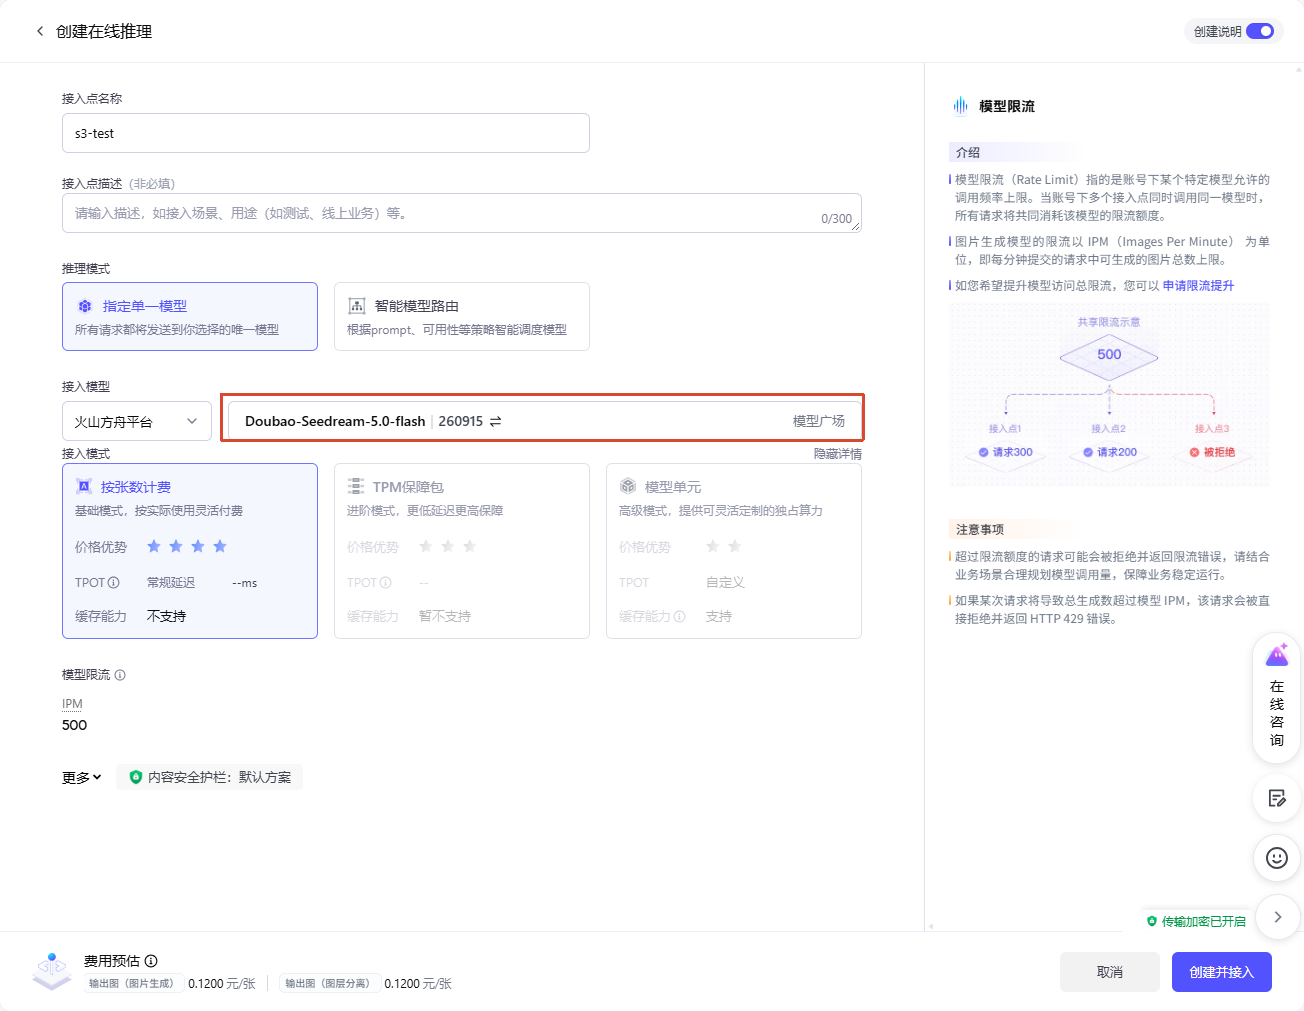Screen dimensions: 1304x1011
Task: Click the 输出图（图层分离） price tag
Action: (x=328, y=984)
